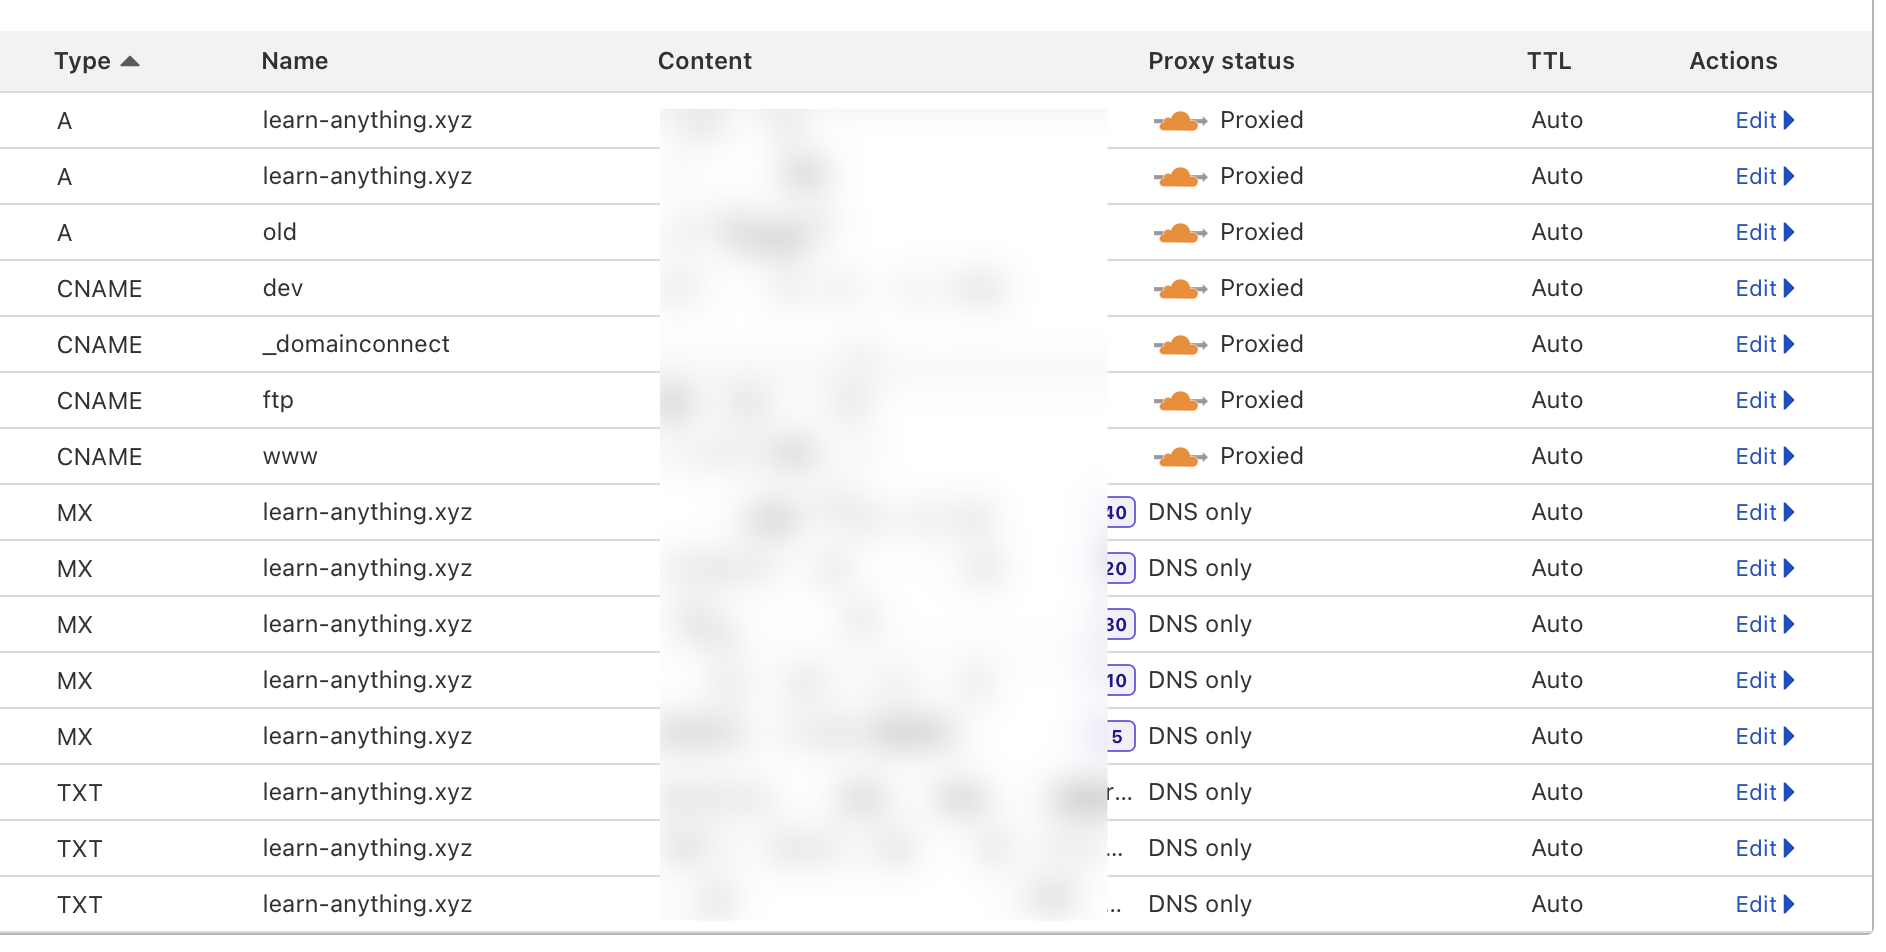The height and width of the screenshot is (952, 1886).
Task: Click Edit on the www CNAME record
Action: click(1758, 456)
